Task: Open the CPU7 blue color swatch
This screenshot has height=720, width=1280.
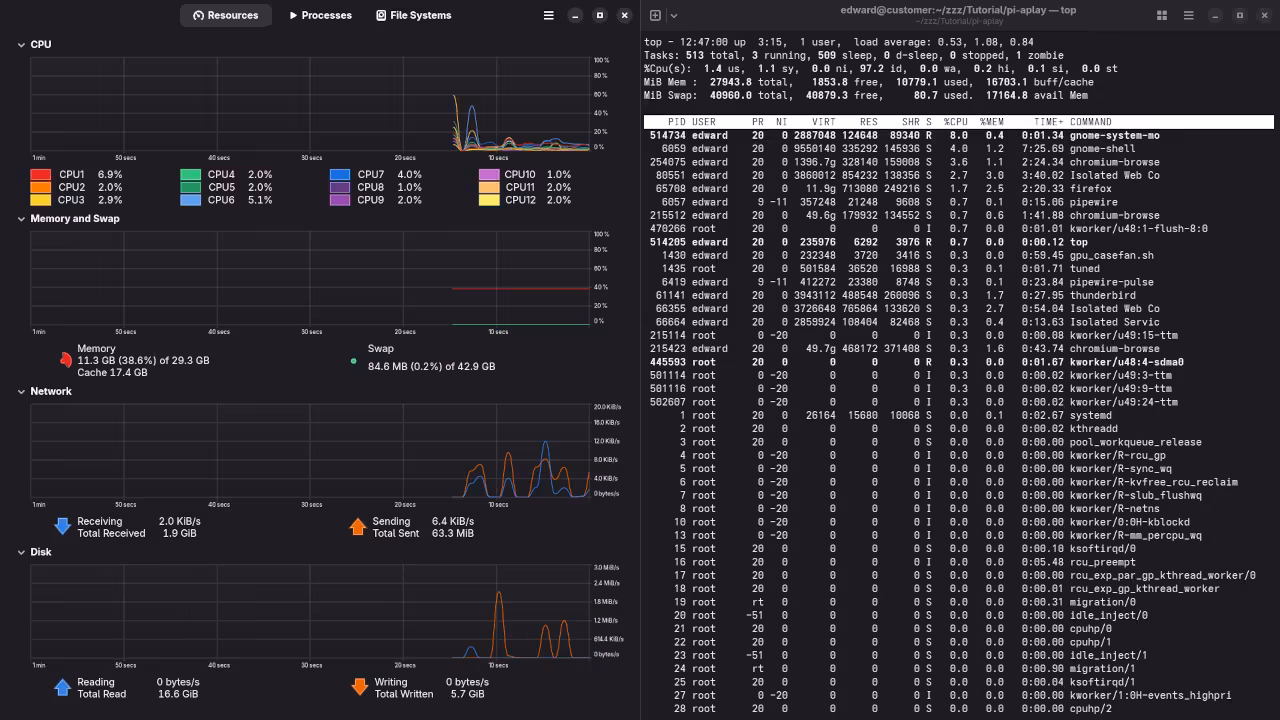Action: pos(340,175)
